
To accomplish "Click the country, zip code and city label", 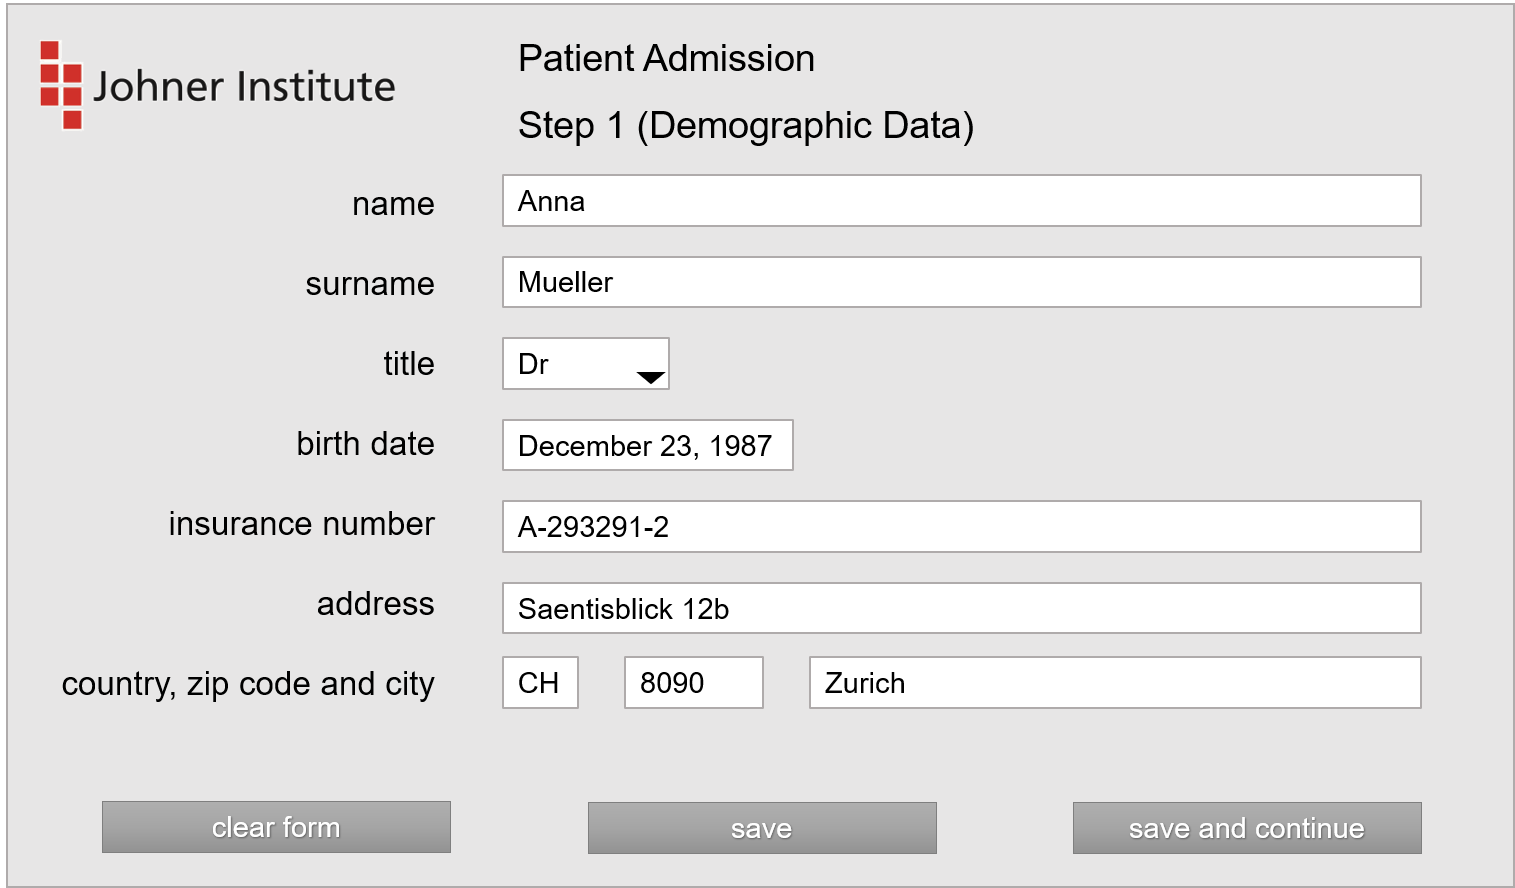I will tap(248, 684).
